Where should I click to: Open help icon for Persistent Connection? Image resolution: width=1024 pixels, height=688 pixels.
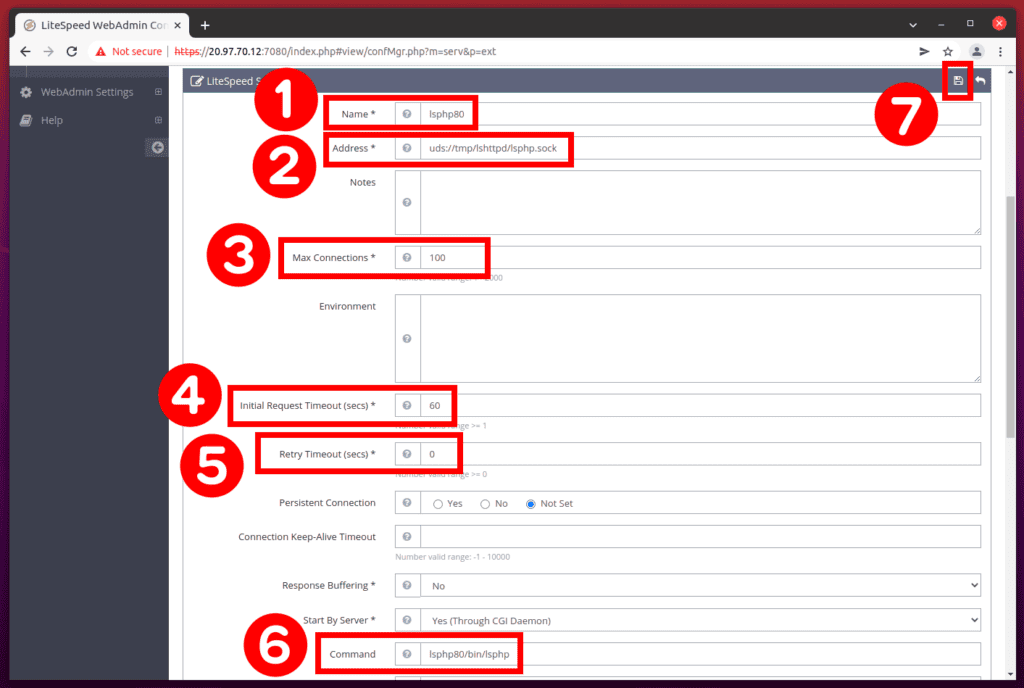[407, 503]
